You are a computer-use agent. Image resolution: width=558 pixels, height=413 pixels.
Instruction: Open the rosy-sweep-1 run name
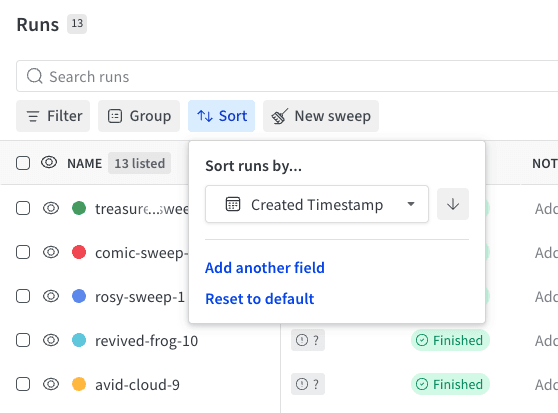[x=140, y=297]
